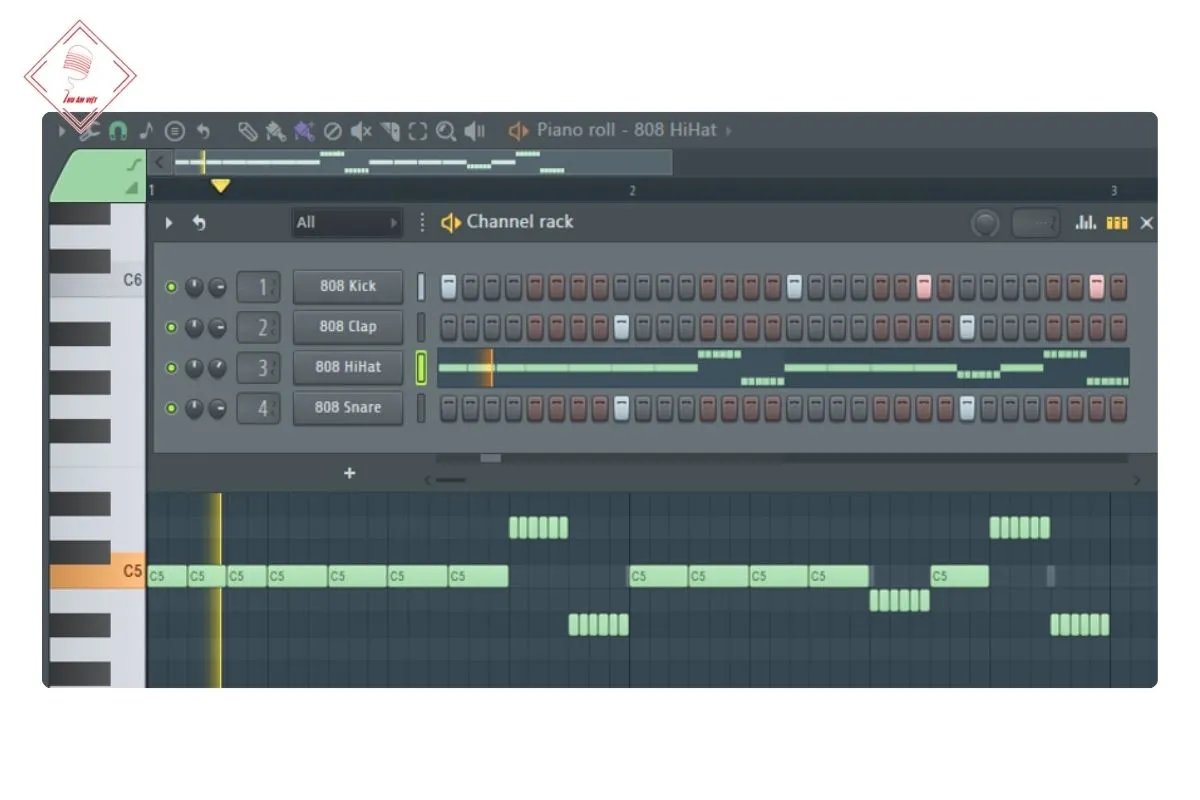The width and height of the screenshot is (1200, 800).
Task: Toggle the Magnet snap icon in the toolbar
Action: click(118, 130)
